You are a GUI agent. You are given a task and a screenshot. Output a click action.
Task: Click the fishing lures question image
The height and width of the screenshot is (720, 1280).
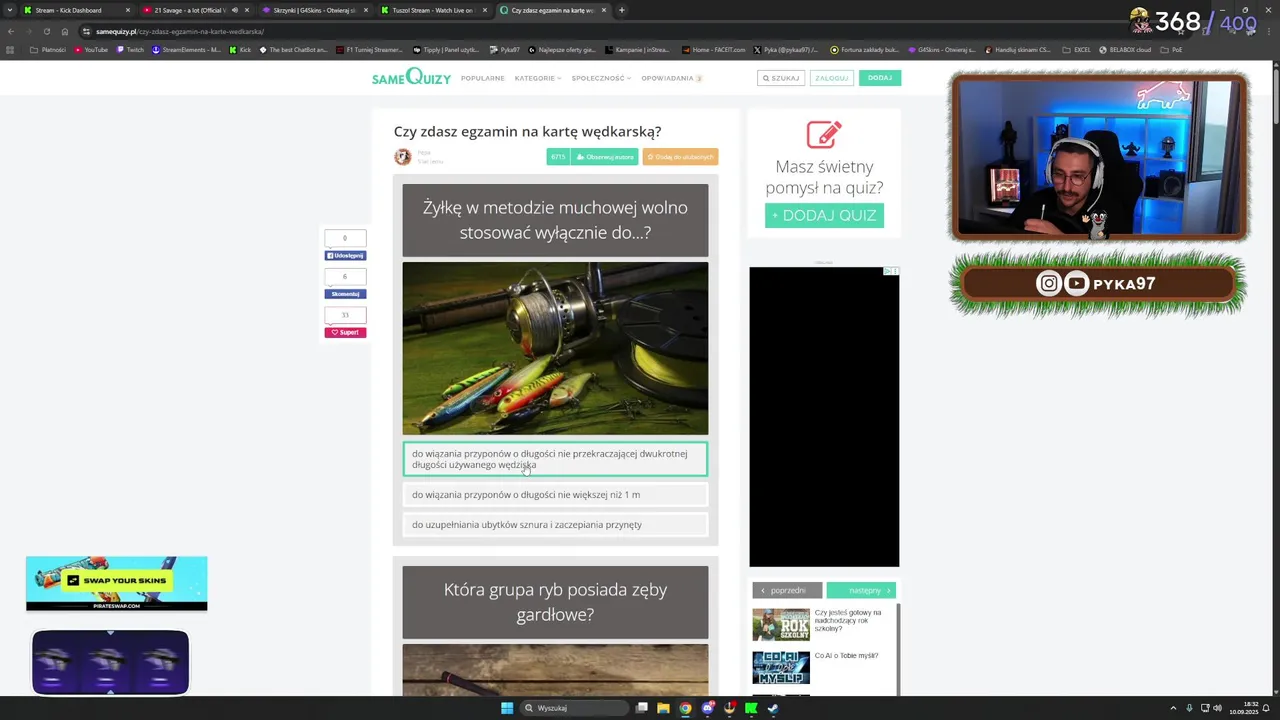[555, 348]
